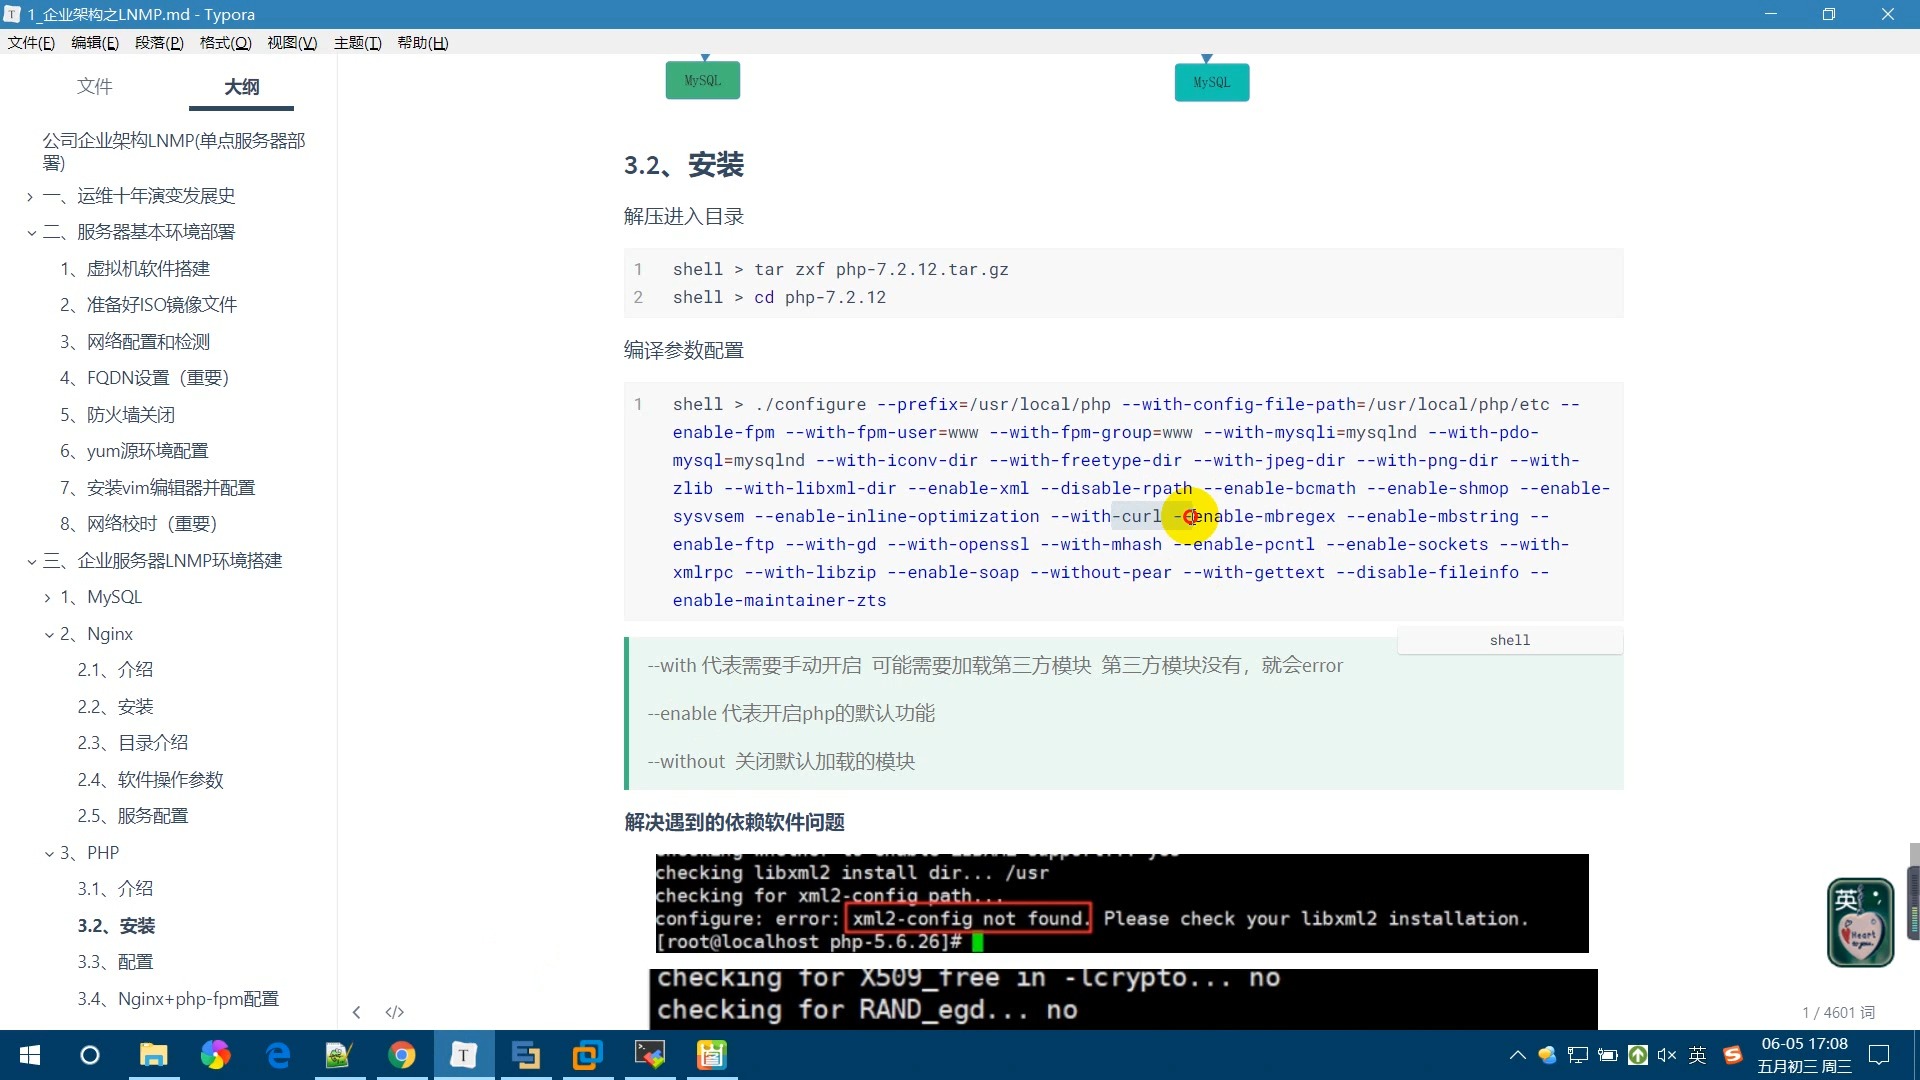The image size is (1920, 1080).
Task: Open the 段落 menu
Action: click(x=159, y=43)
